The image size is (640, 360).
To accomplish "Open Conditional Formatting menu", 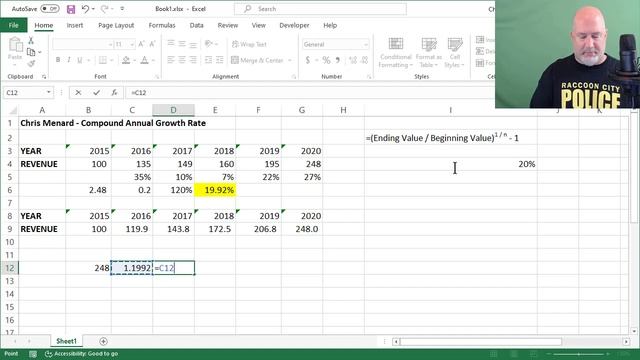I will point(395,53).
